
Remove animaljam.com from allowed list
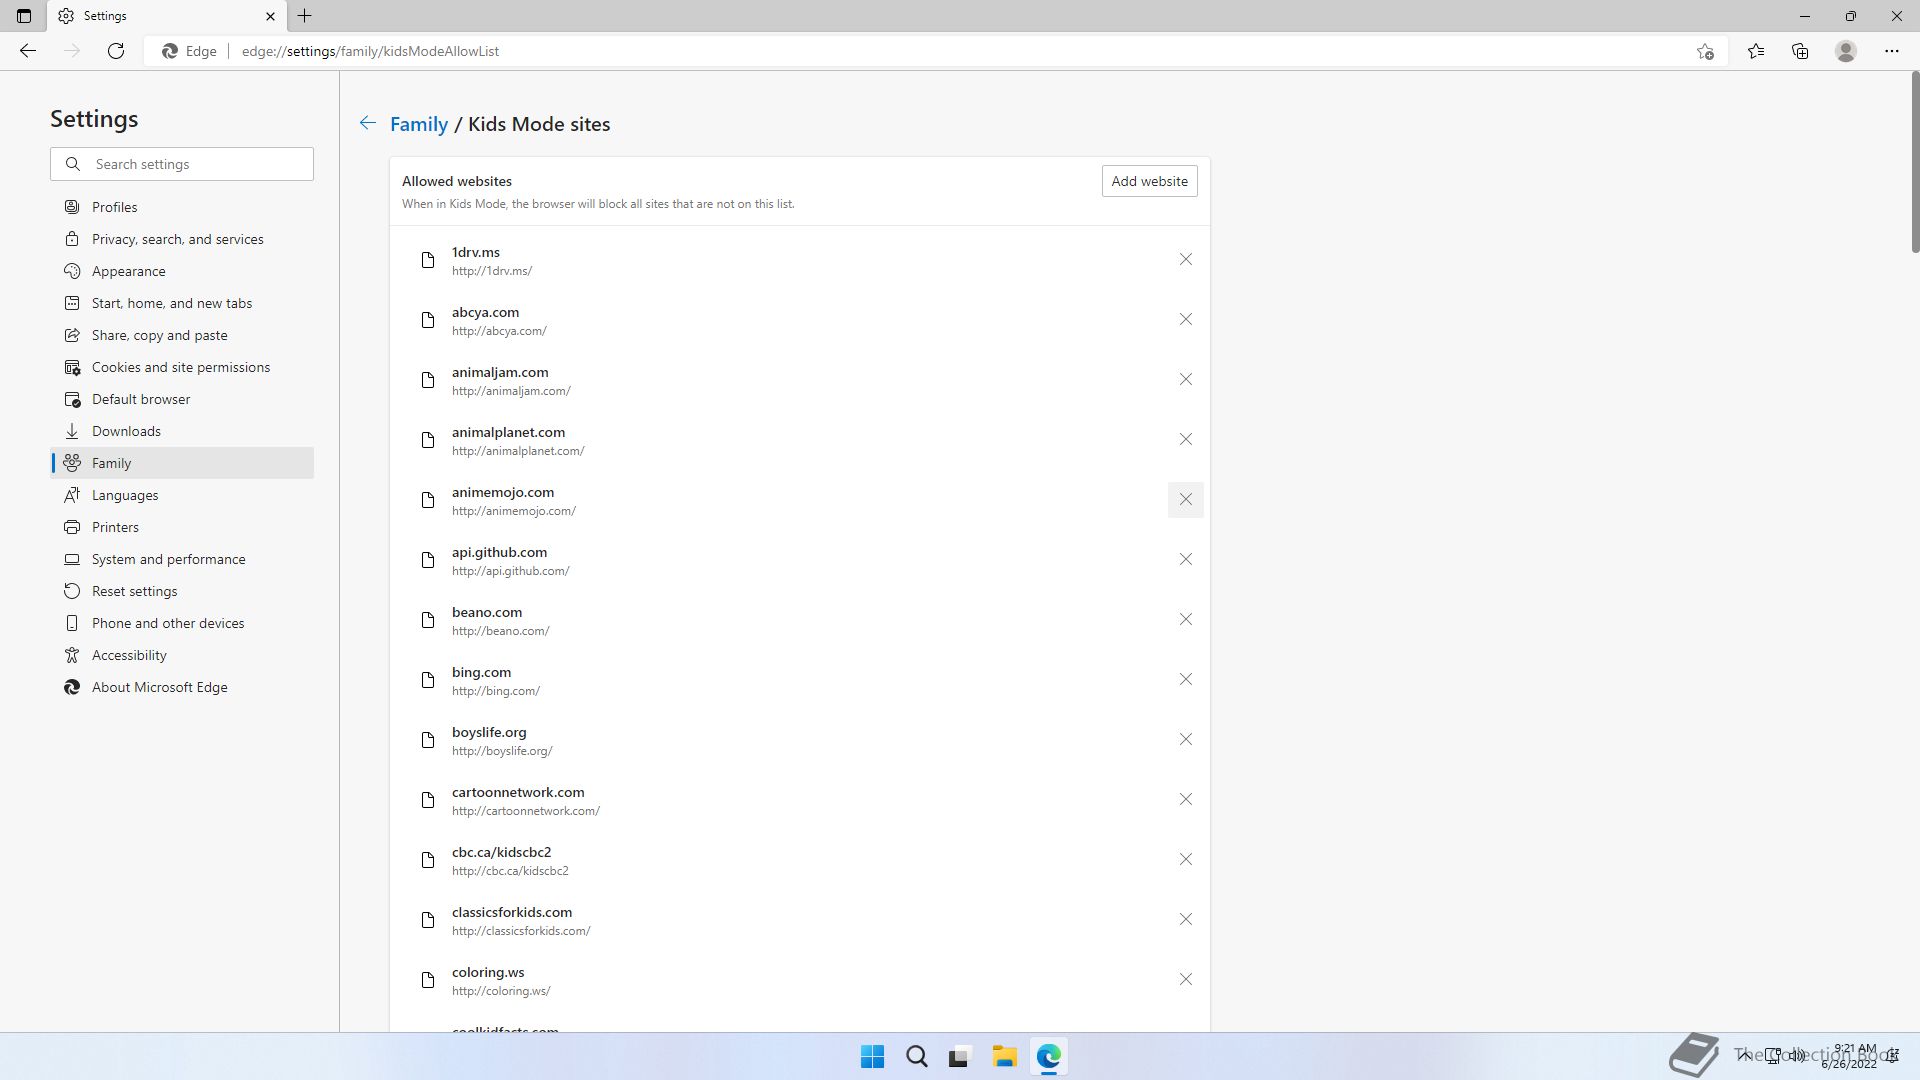coord(1185,380)
